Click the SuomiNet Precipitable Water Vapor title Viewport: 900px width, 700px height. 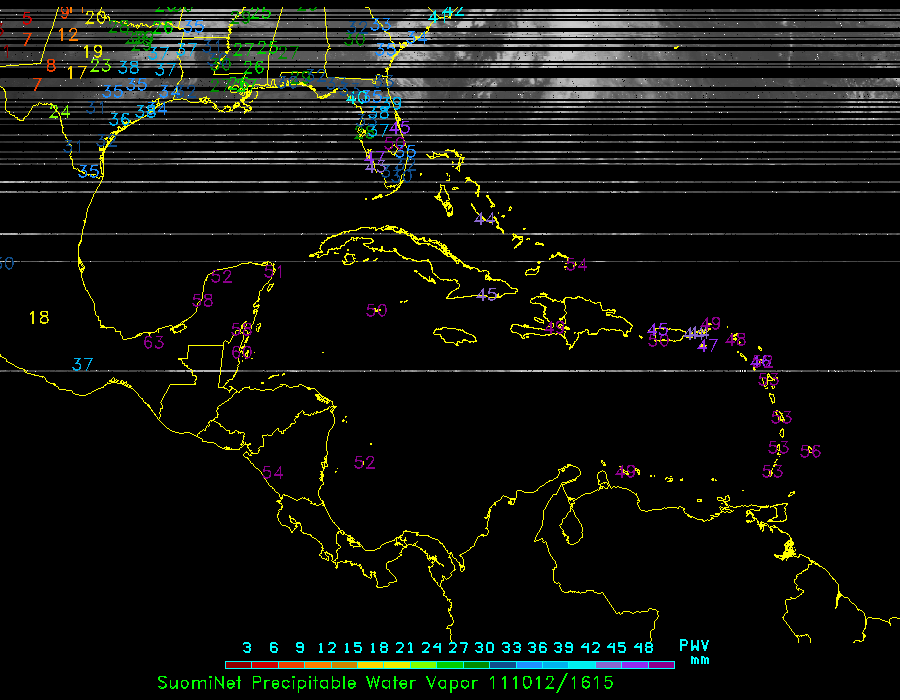320,683
